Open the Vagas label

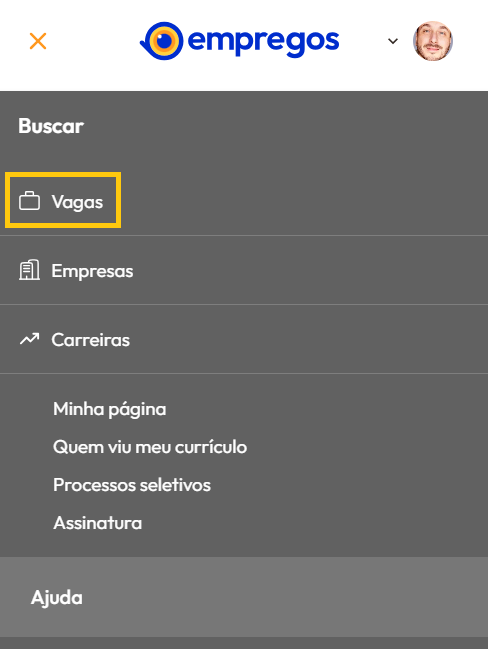click(77, 202)
